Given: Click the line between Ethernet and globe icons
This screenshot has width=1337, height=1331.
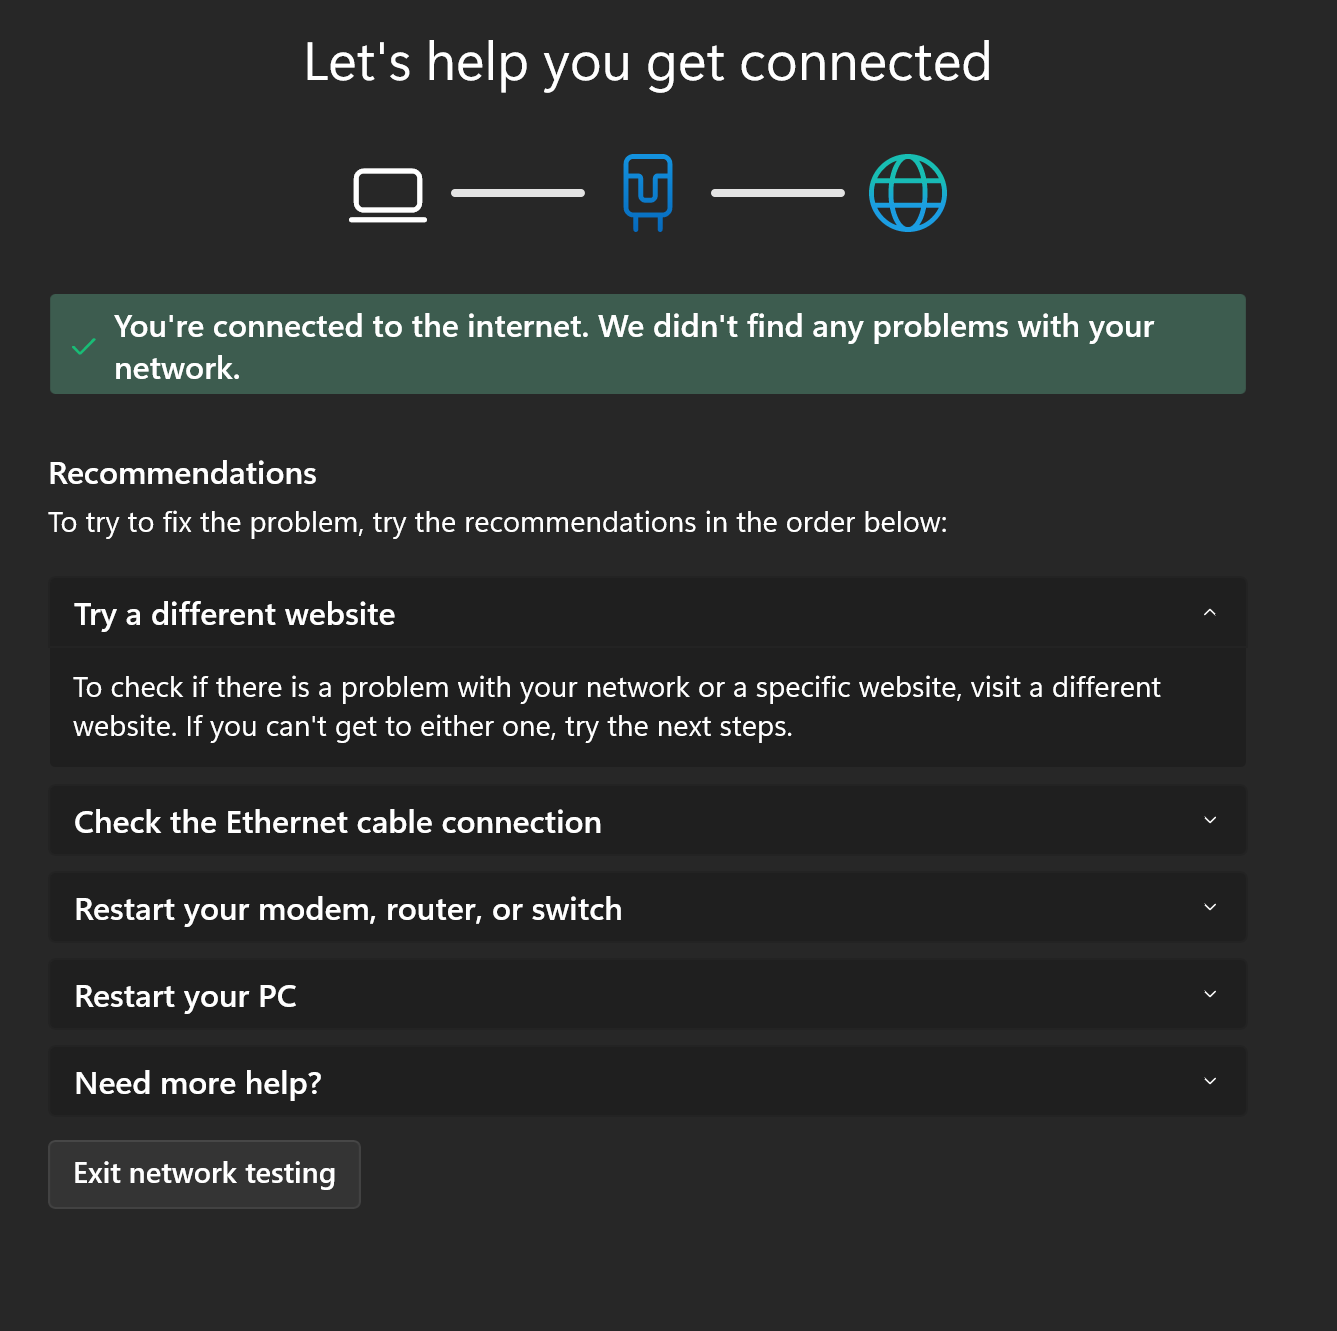Looking at the screenshot, I should click(x=778, y=193).
